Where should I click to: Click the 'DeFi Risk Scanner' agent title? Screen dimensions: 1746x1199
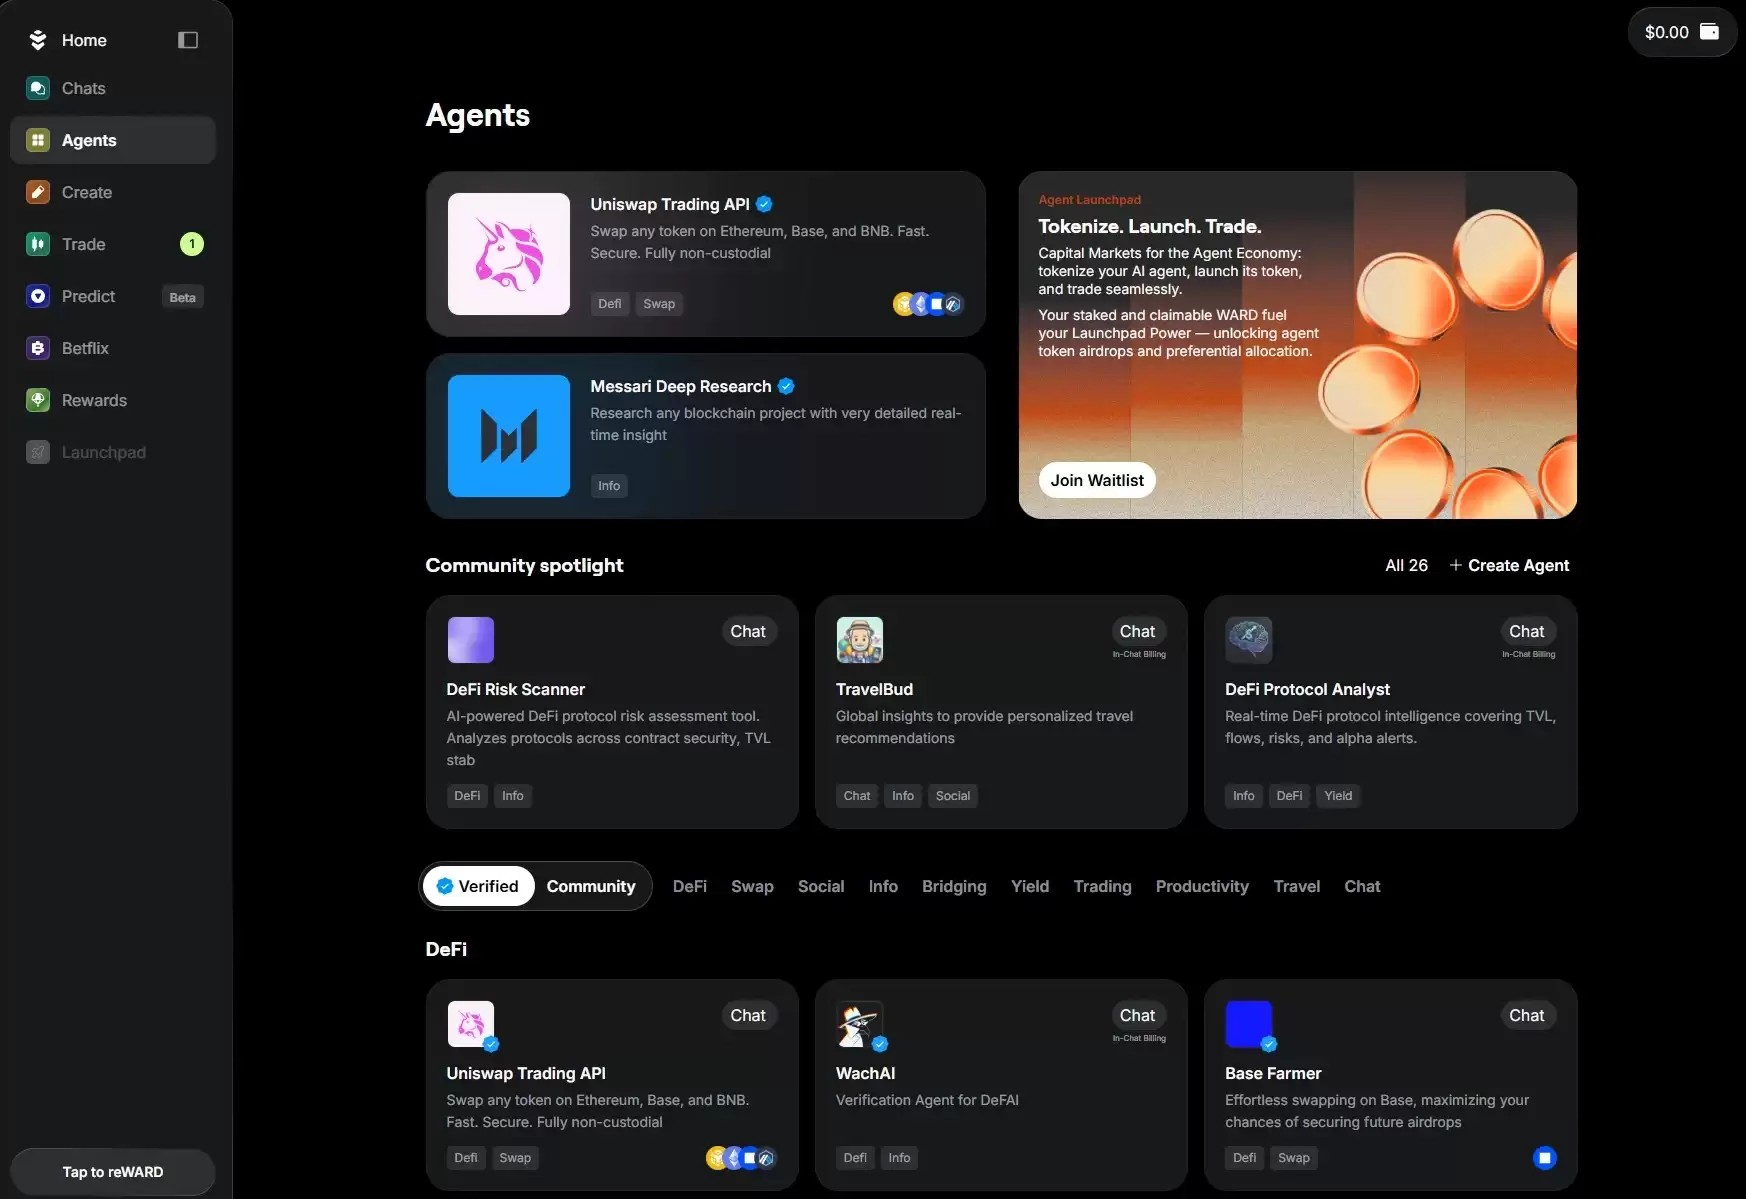[516, 689]
